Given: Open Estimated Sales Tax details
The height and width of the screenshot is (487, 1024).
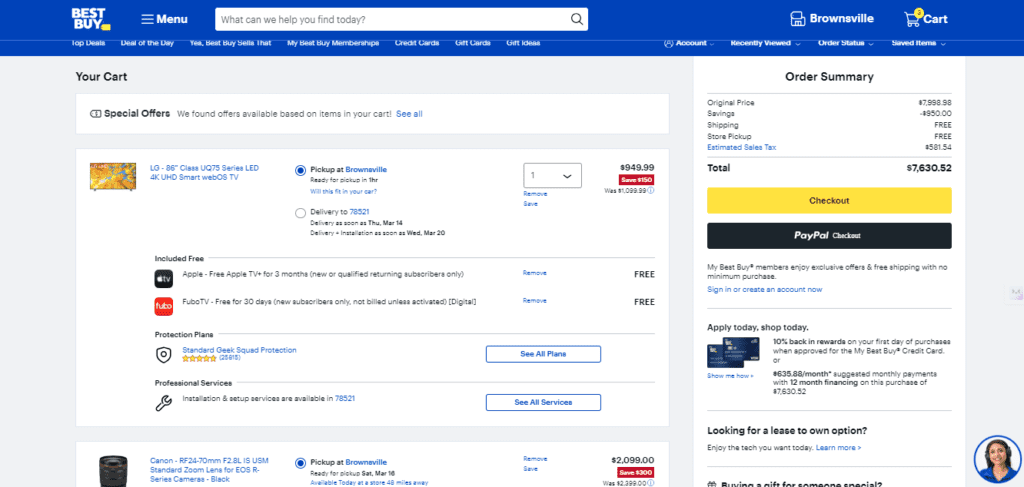Looking at the screenshot, I should pos(741,148).
